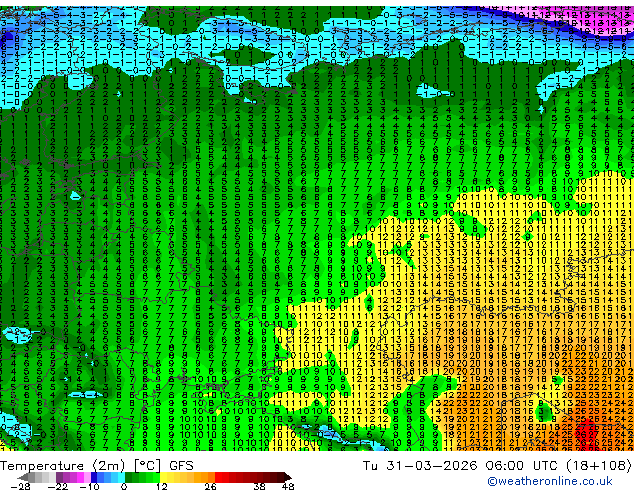634x490 pixels.
Task: Click the '0' legend label
Action: (x=124, y=486)
